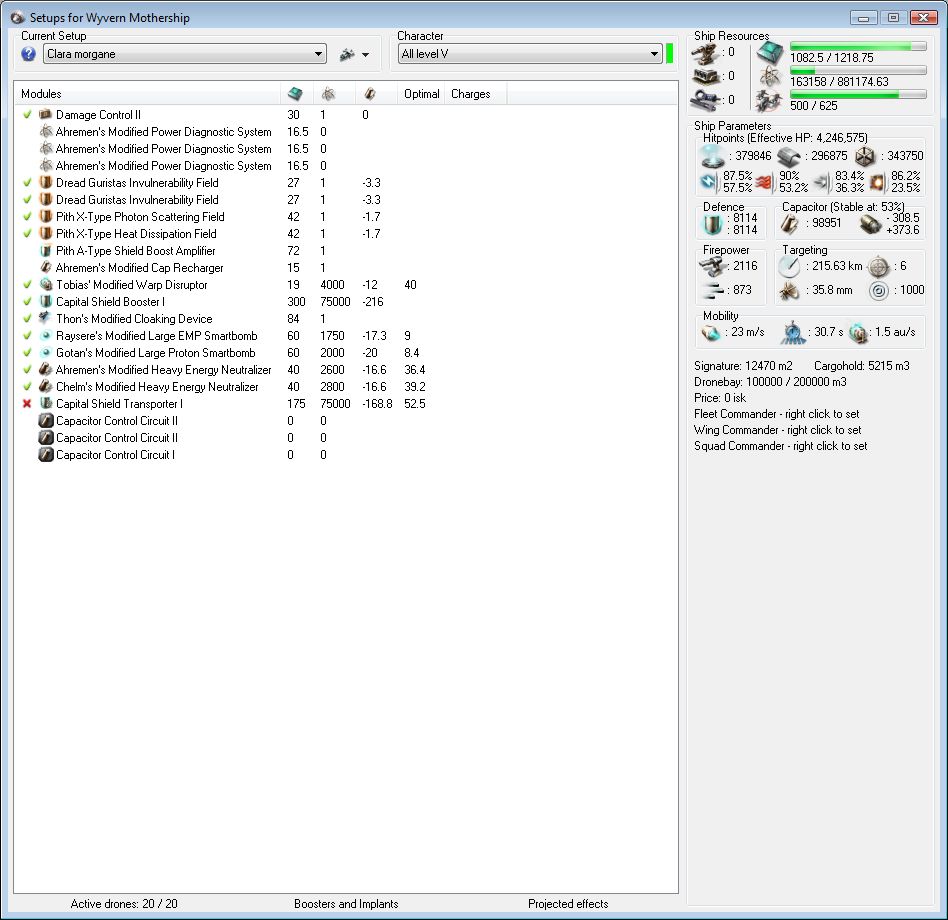The height and width of the screenshot is (920, 948).
Task: Click the green character skill status indicator
Action: (x=669, y=53)
